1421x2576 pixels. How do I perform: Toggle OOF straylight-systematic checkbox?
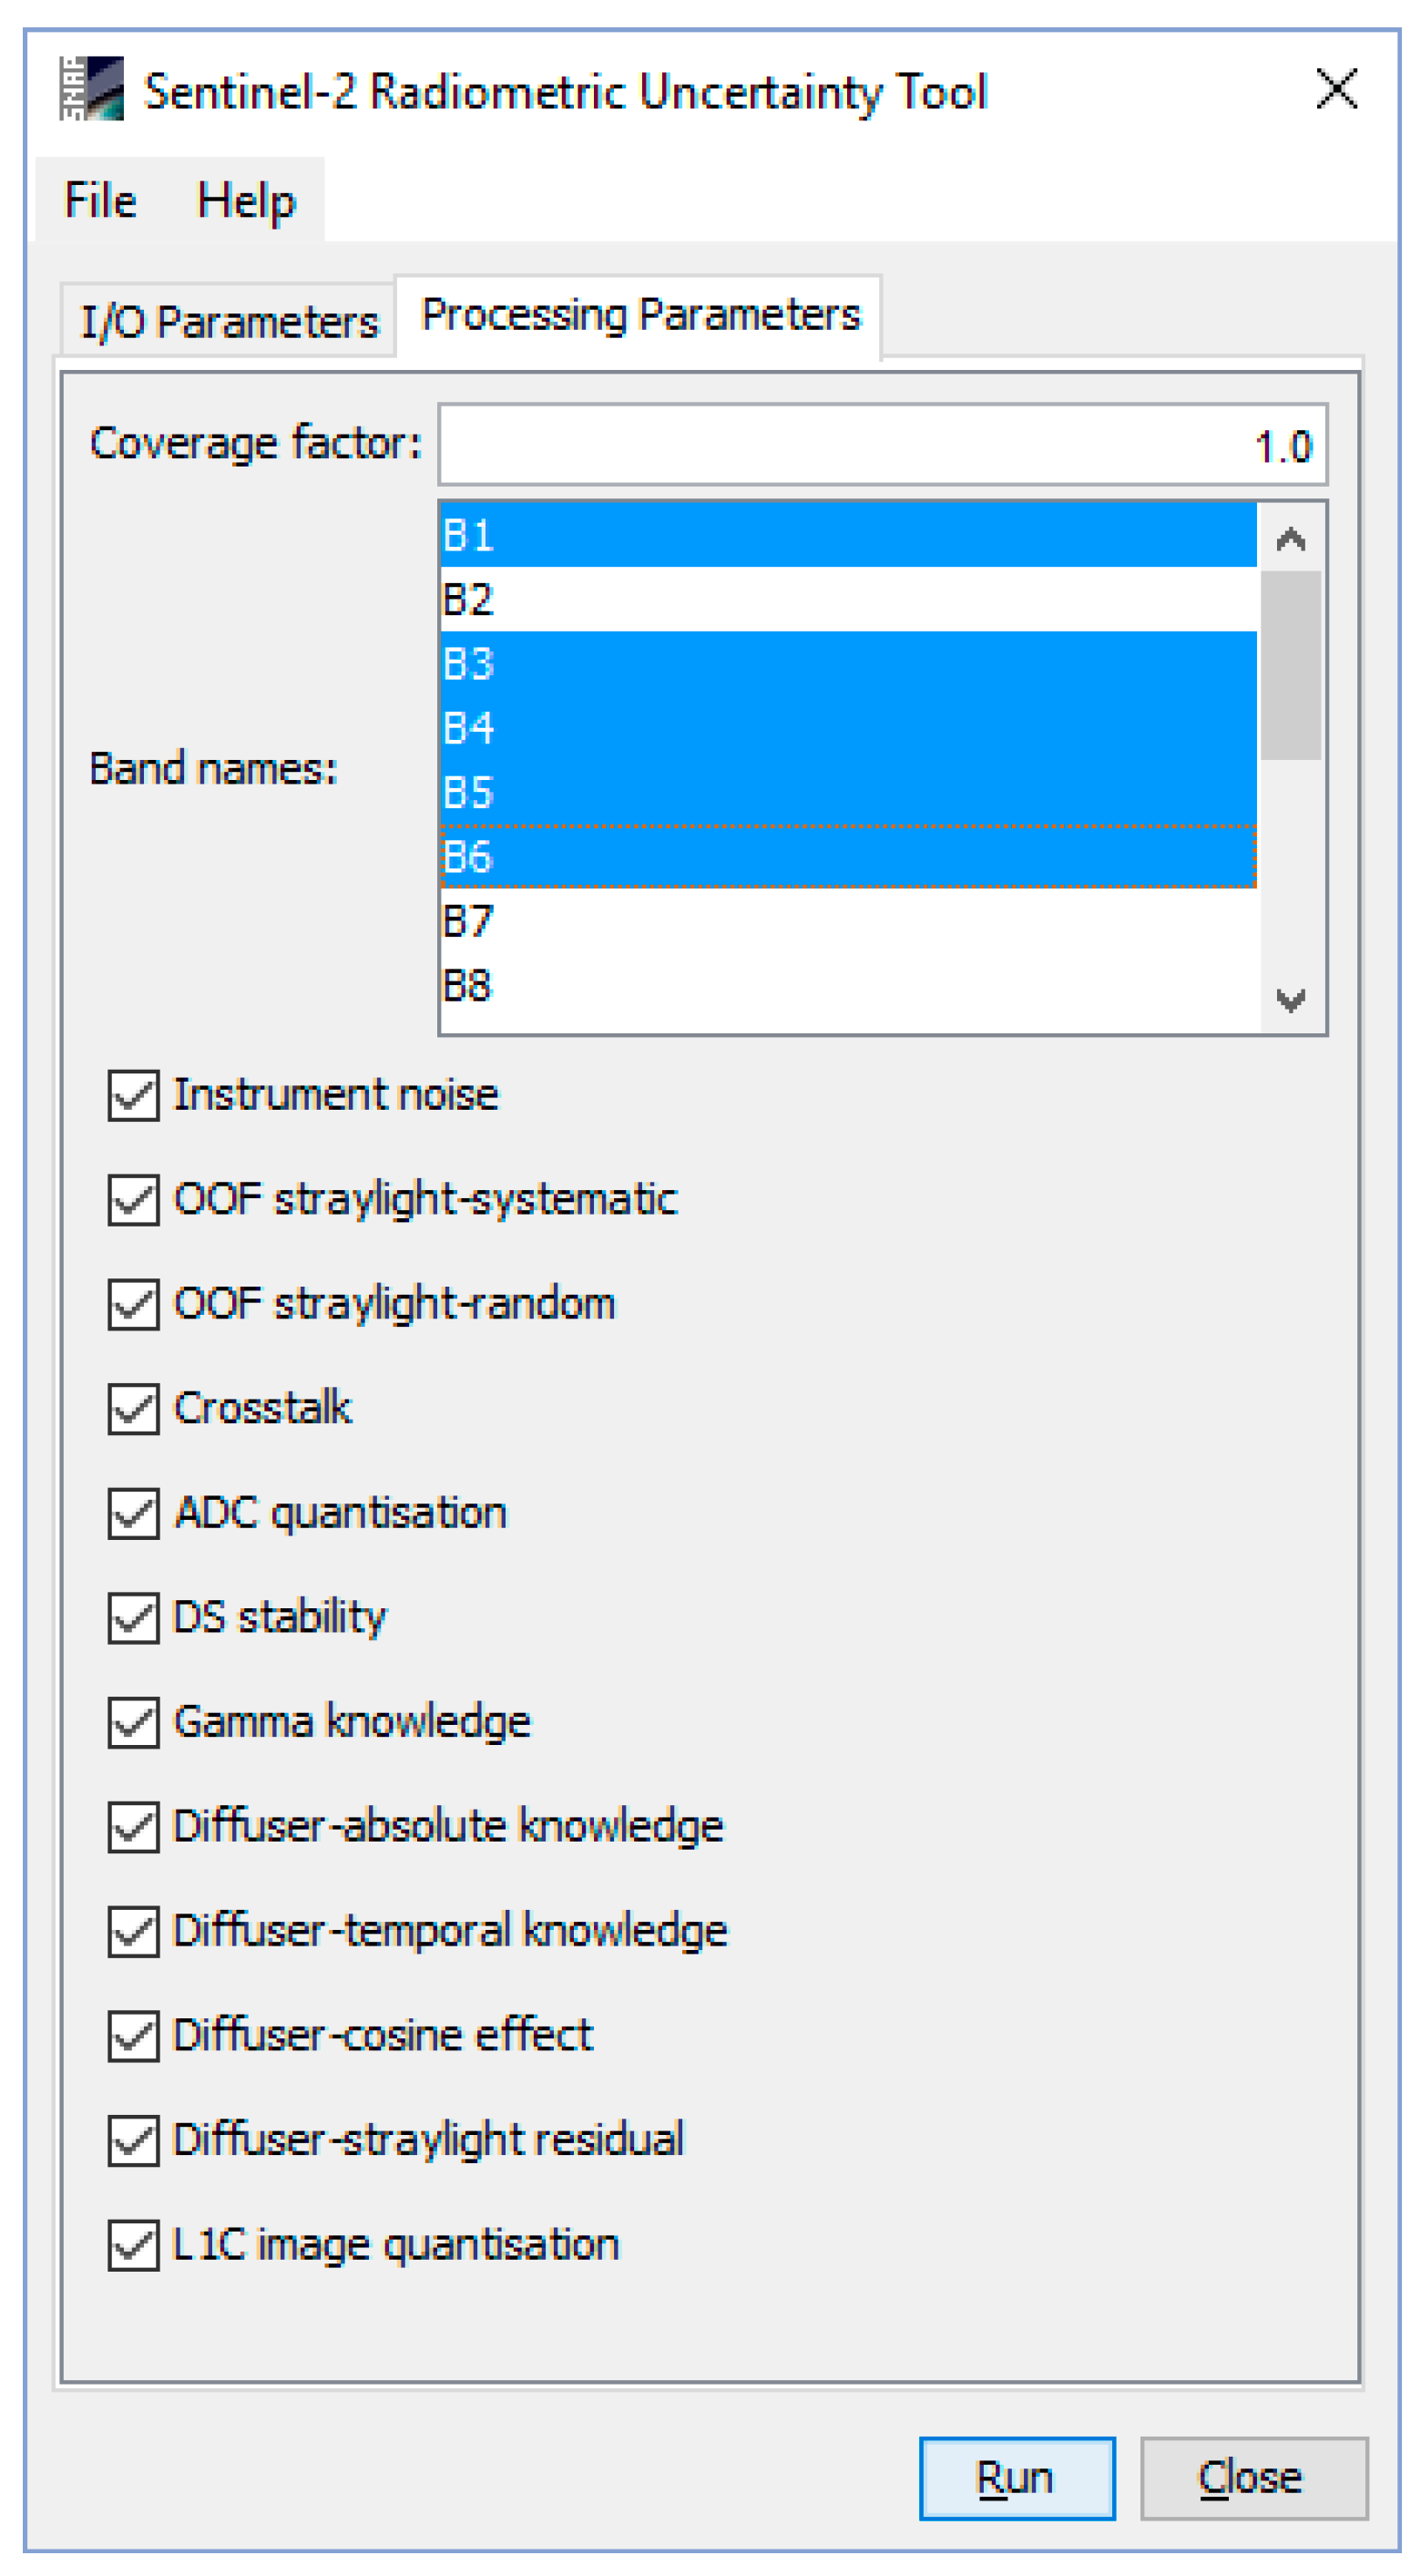(x=133, y=1200)
